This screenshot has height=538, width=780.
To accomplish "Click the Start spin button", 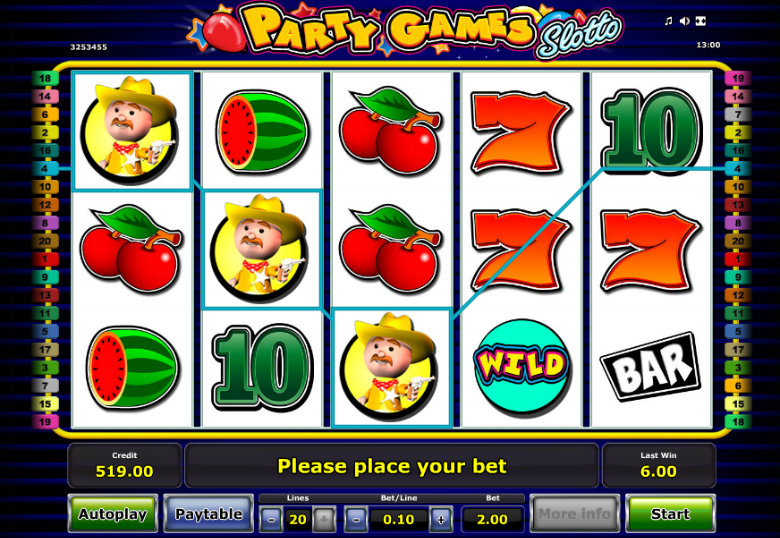I will point(670,514).
